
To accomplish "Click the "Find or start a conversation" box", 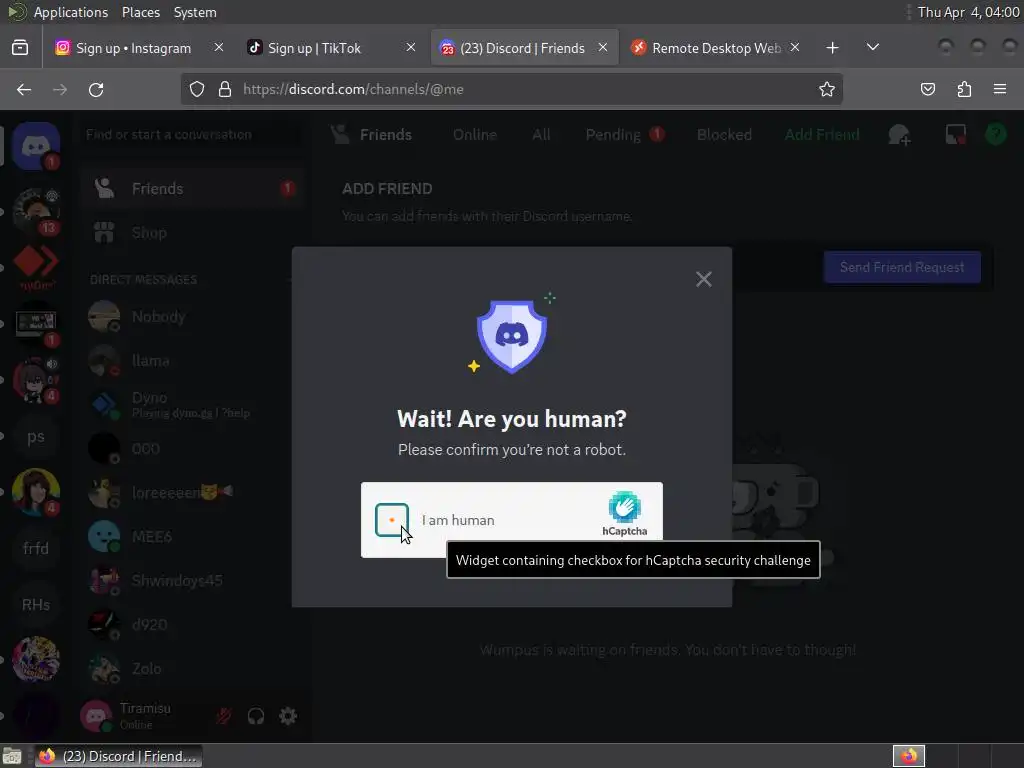I will click(192, 135).
